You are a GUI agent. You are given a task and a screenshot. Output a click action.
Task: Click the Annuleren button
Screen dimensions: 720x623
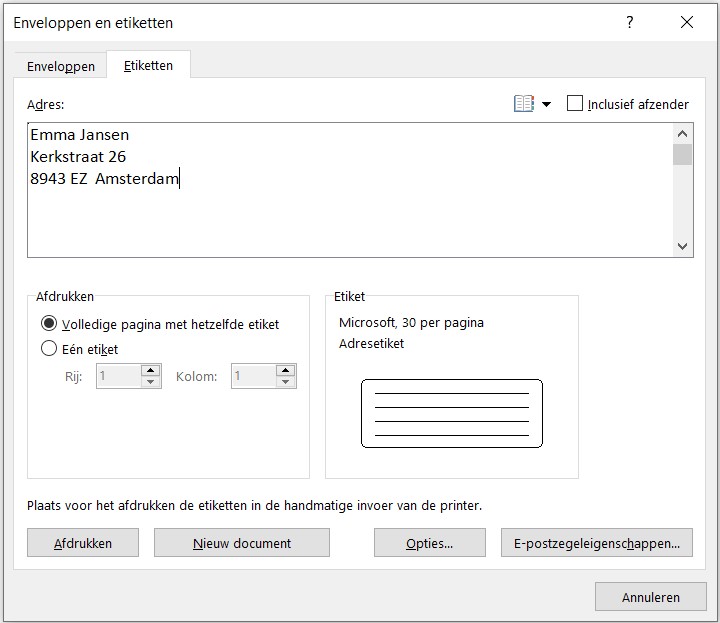651,597
